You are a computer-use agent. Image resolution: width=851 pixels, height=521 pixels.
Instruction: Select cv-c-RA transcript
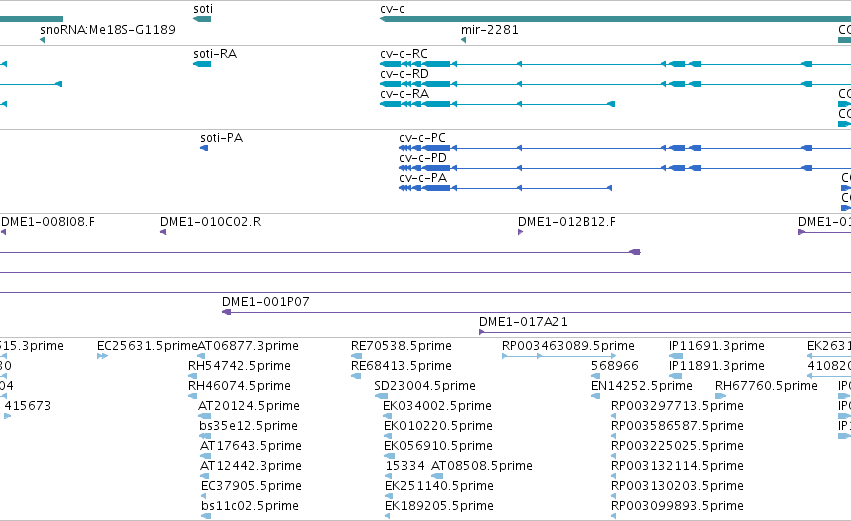pos(497,104)
